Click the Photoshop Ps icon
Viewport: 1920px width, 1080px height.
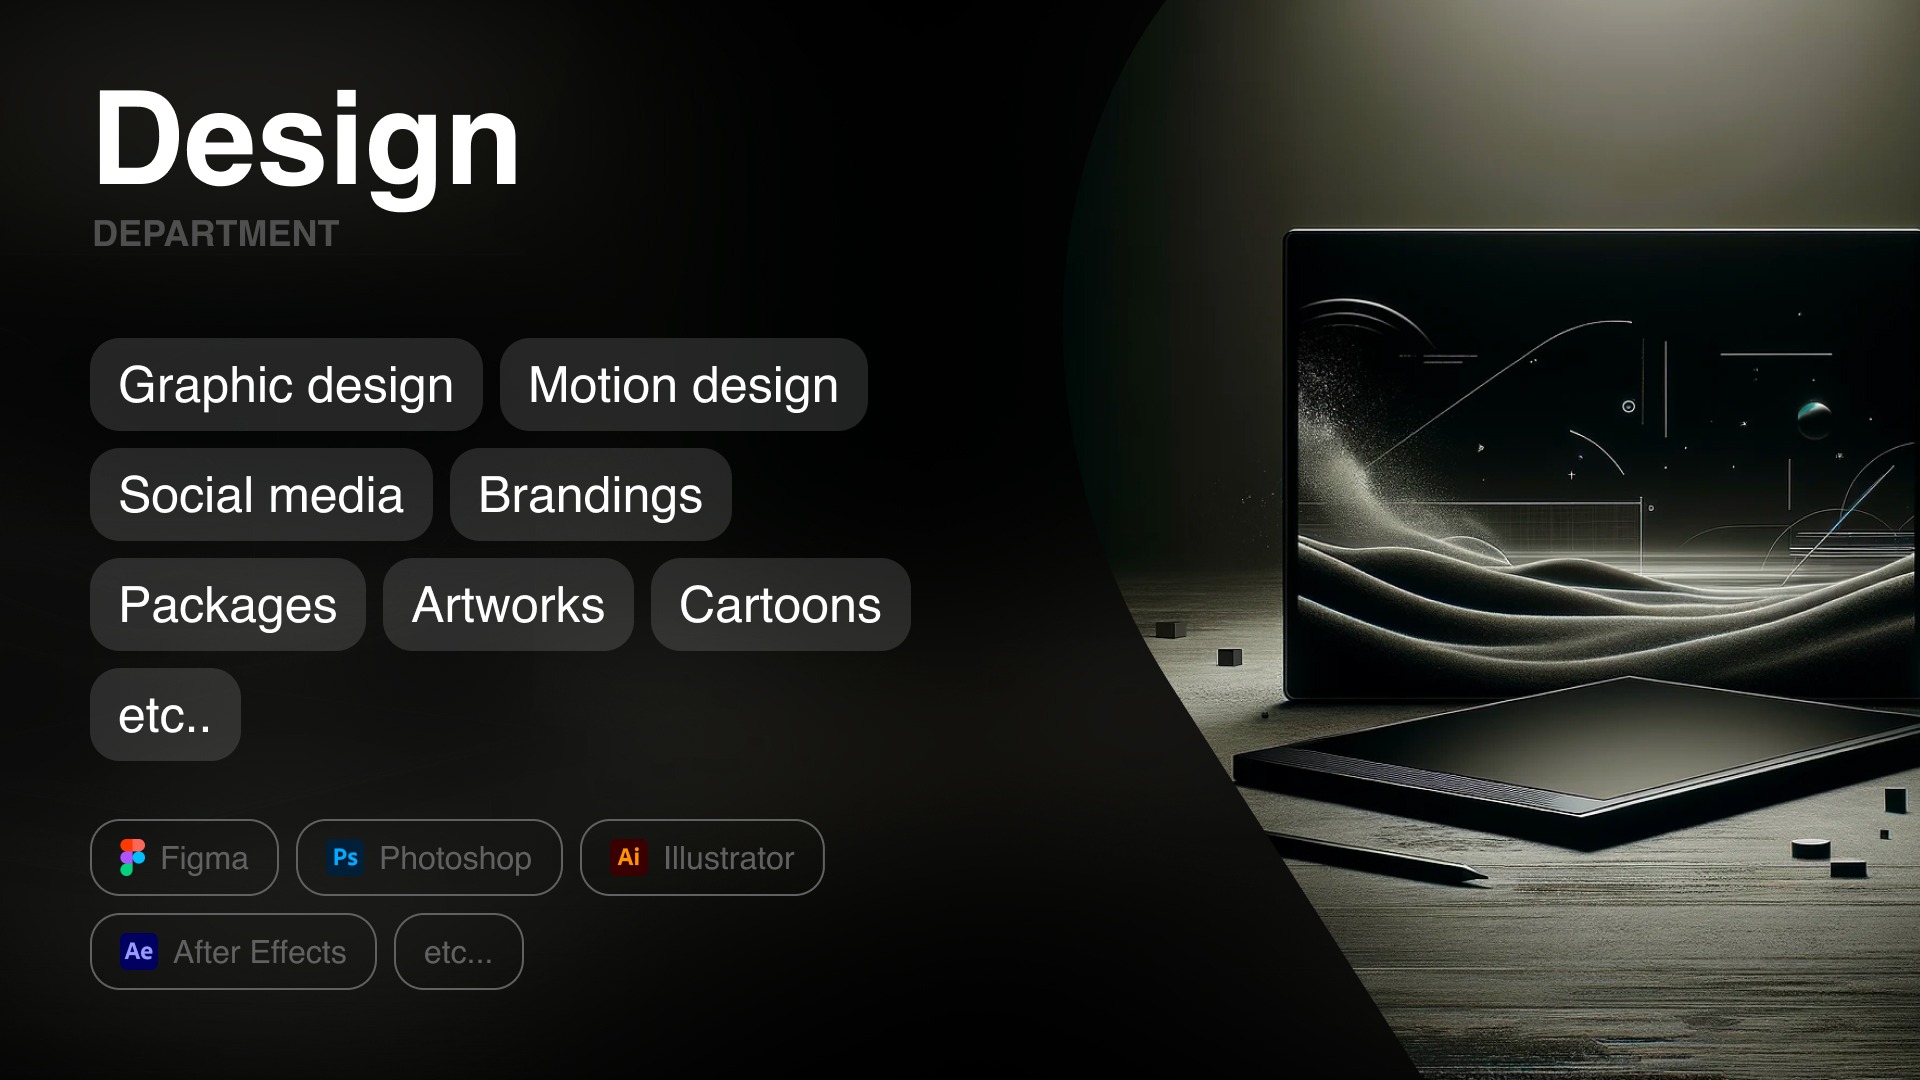pos(346,857)
